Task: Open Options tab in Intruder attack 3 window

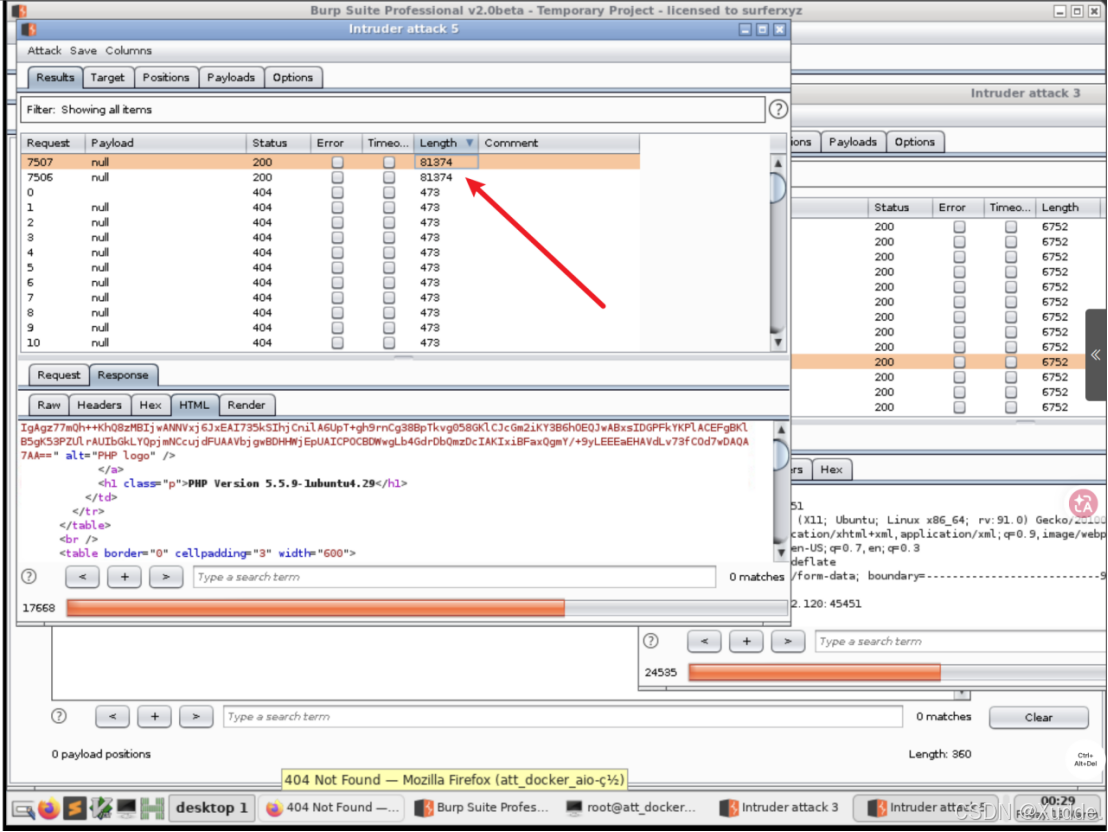Action: [x=915, y=142]
